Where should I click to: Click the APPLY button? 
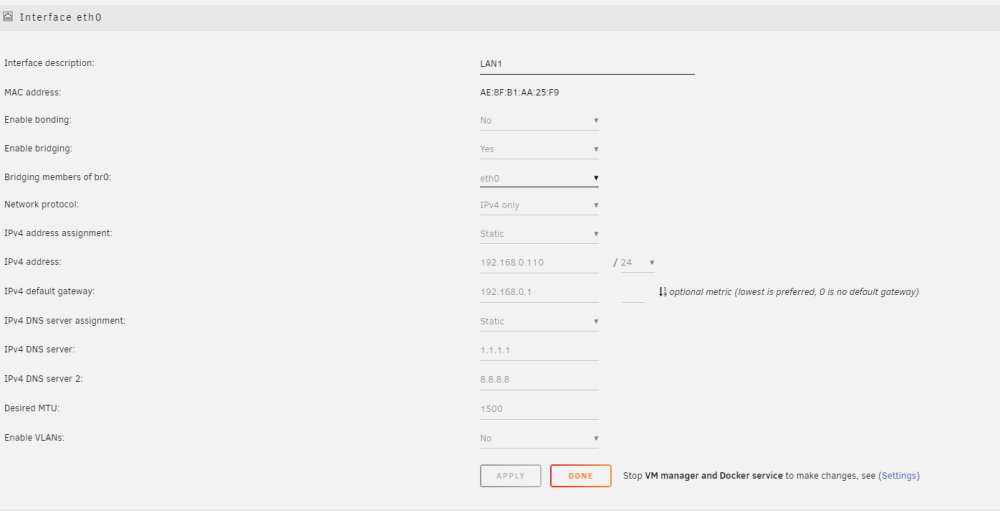510,476
